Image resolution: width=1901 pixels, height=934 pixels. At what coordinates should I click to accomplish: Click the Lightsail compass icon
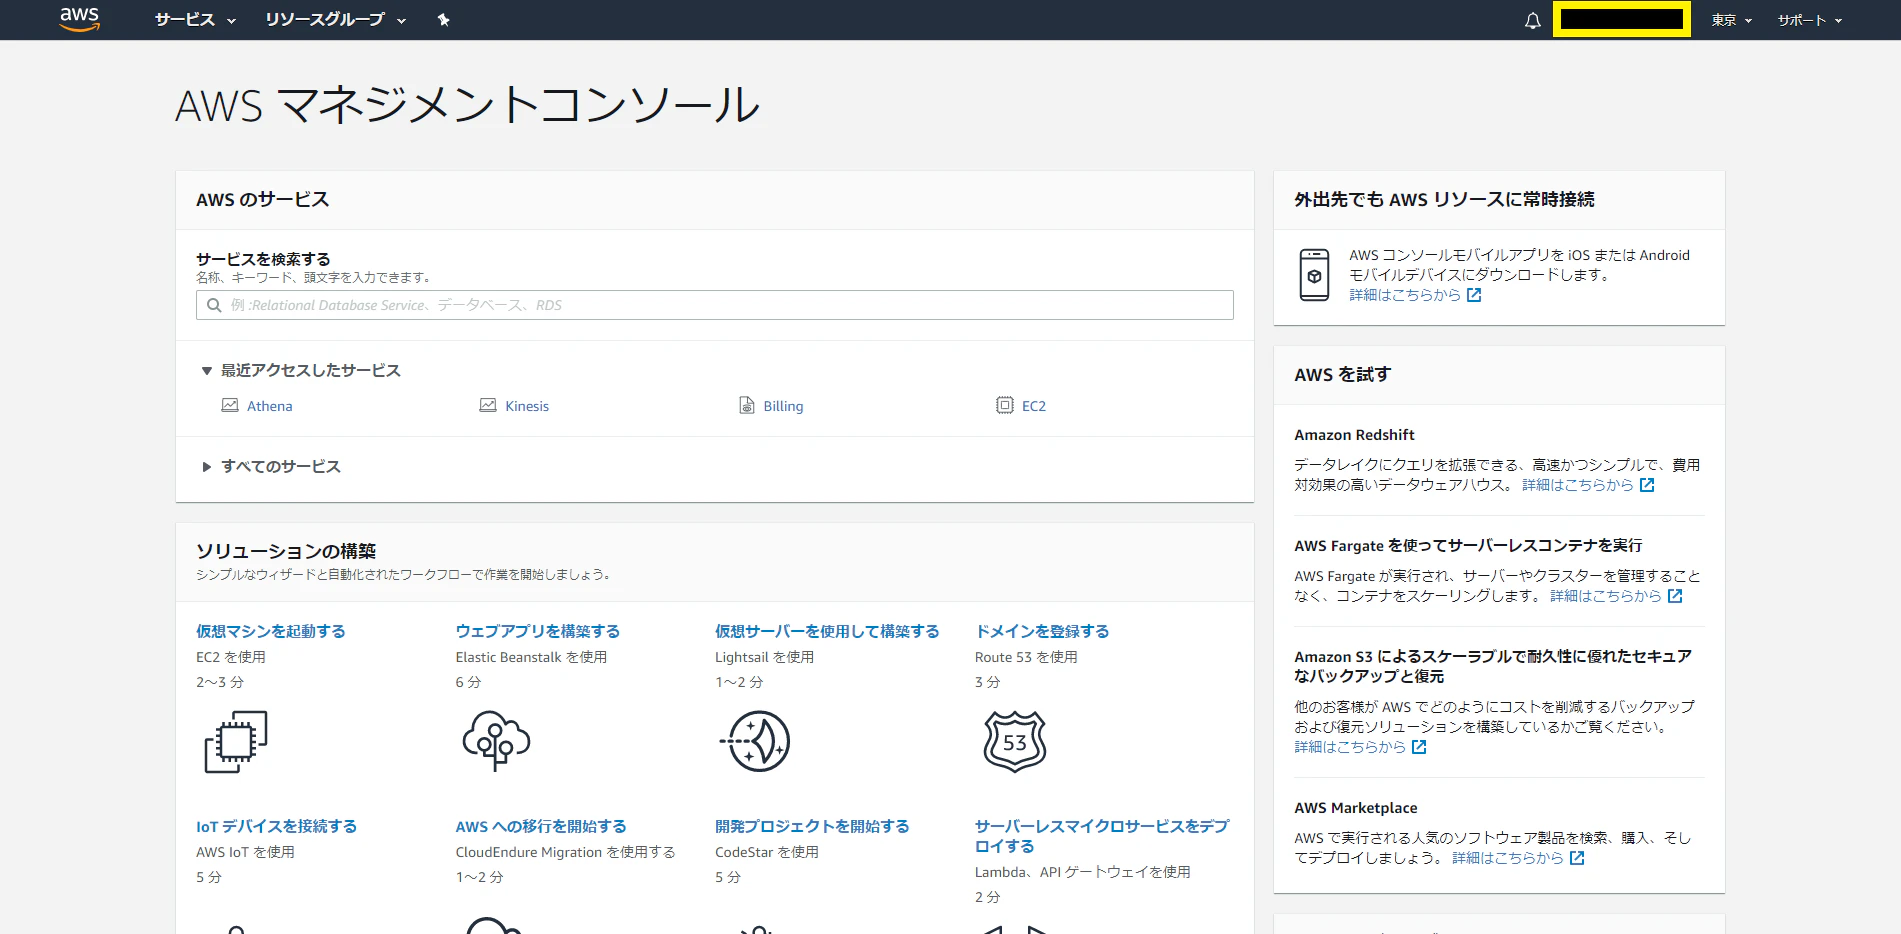click(x=756, y=741)
